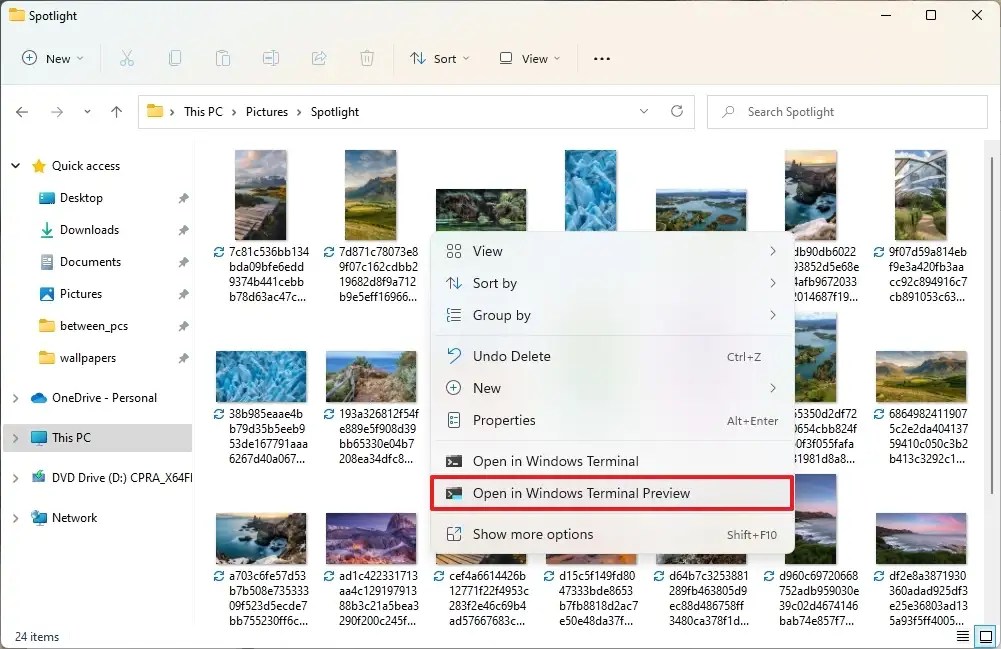Click Show more options in the context menu
This screenshot has height=649, width=1001.
[533, 534]
